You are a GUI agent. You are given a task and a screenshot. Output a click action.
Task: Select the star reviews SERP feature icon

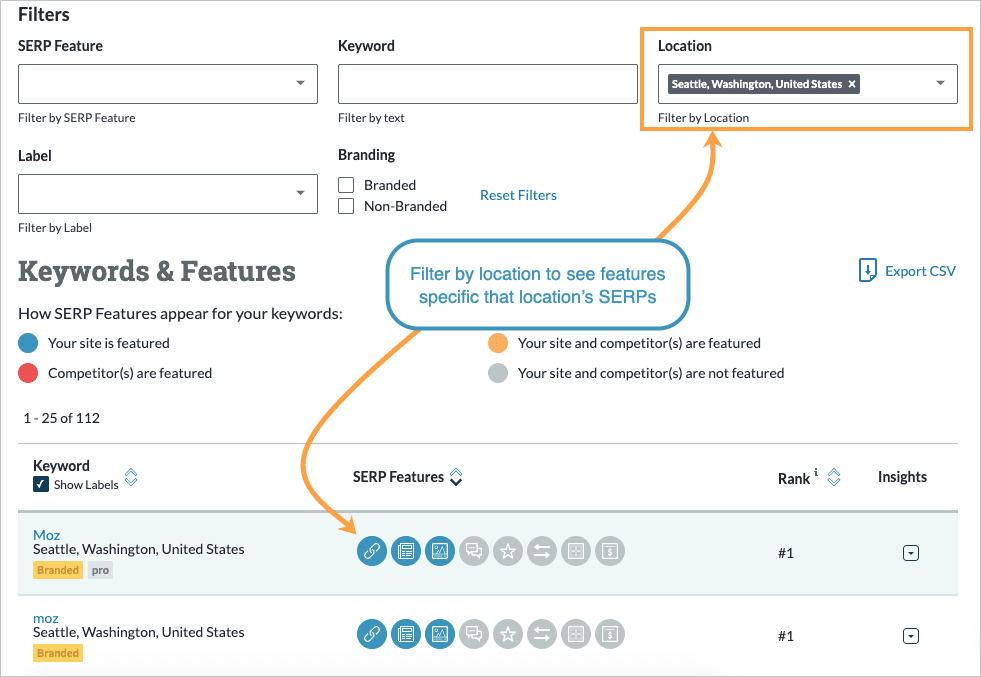tap(507, 551)
